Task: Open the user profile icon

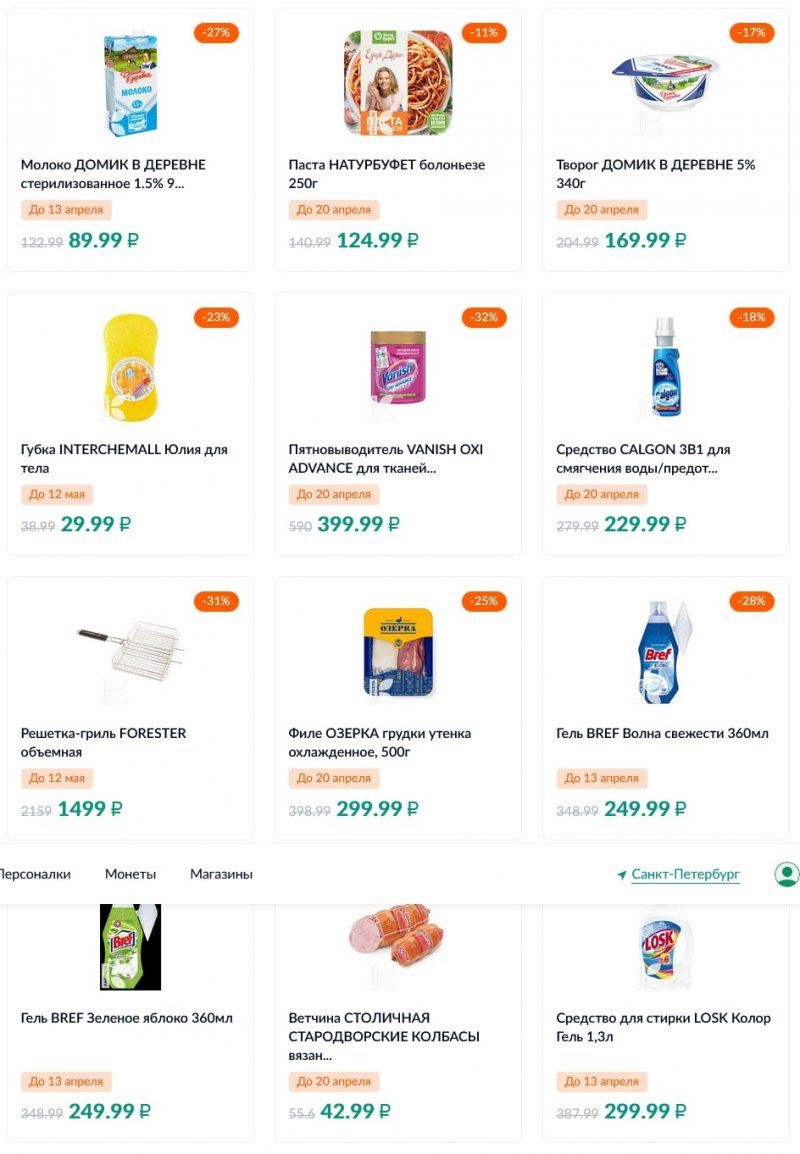Action: [786, 874]
